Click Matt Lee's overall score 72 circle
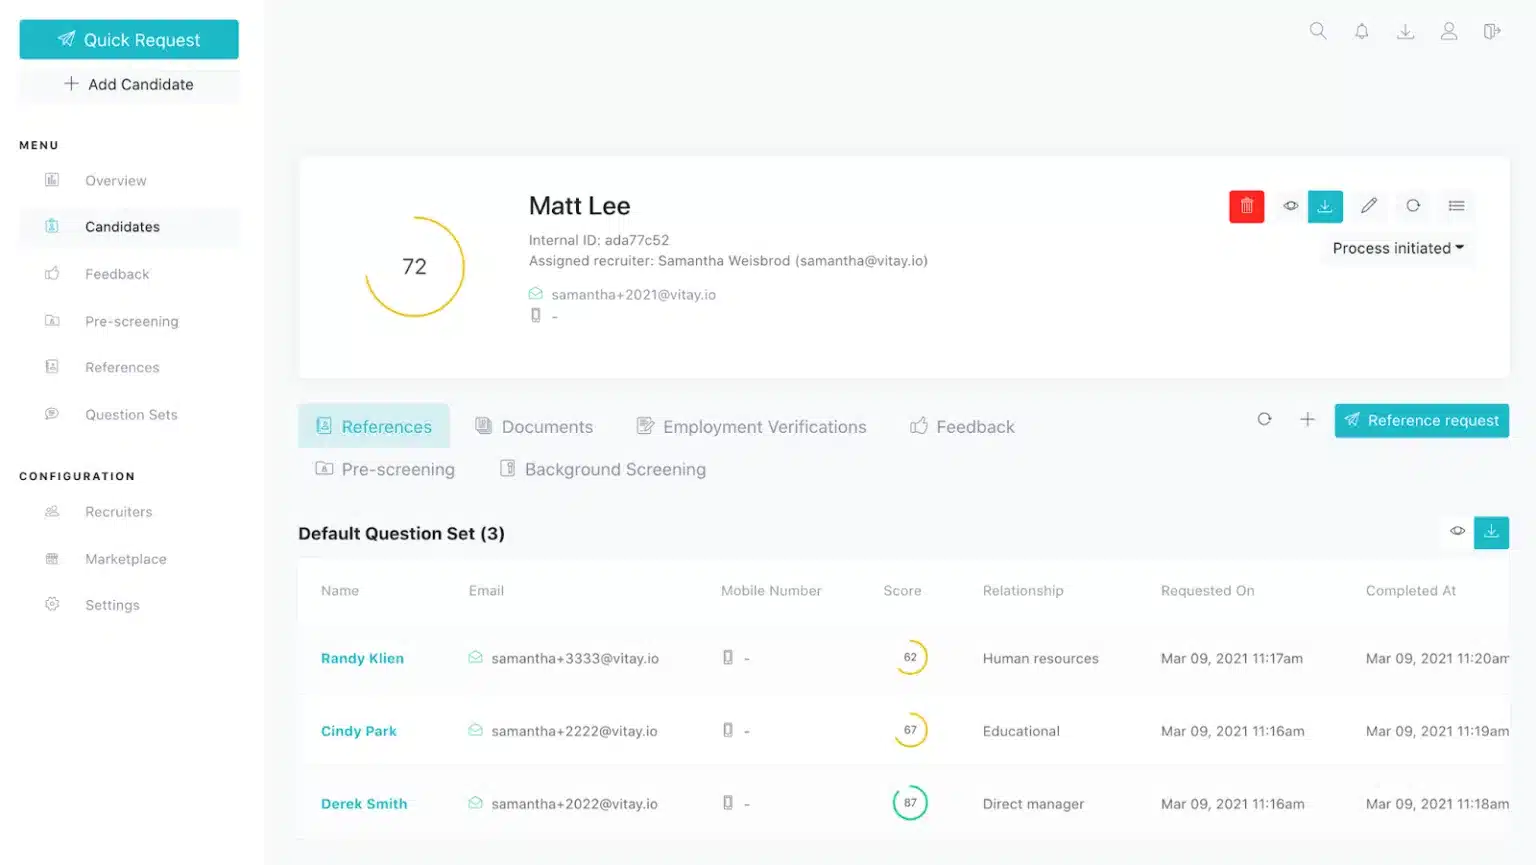The width and height of the screenshot is (1536, 865). coord(414,267)
